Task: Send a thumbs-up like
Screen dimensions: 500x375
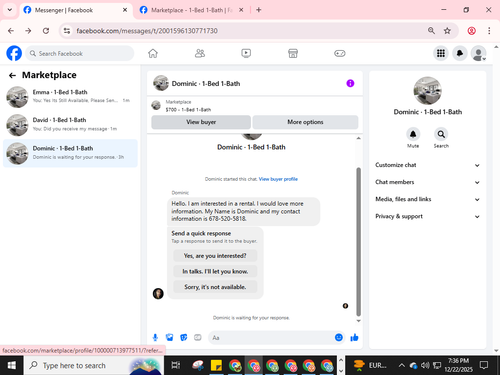Action: [x=354, y=338]
